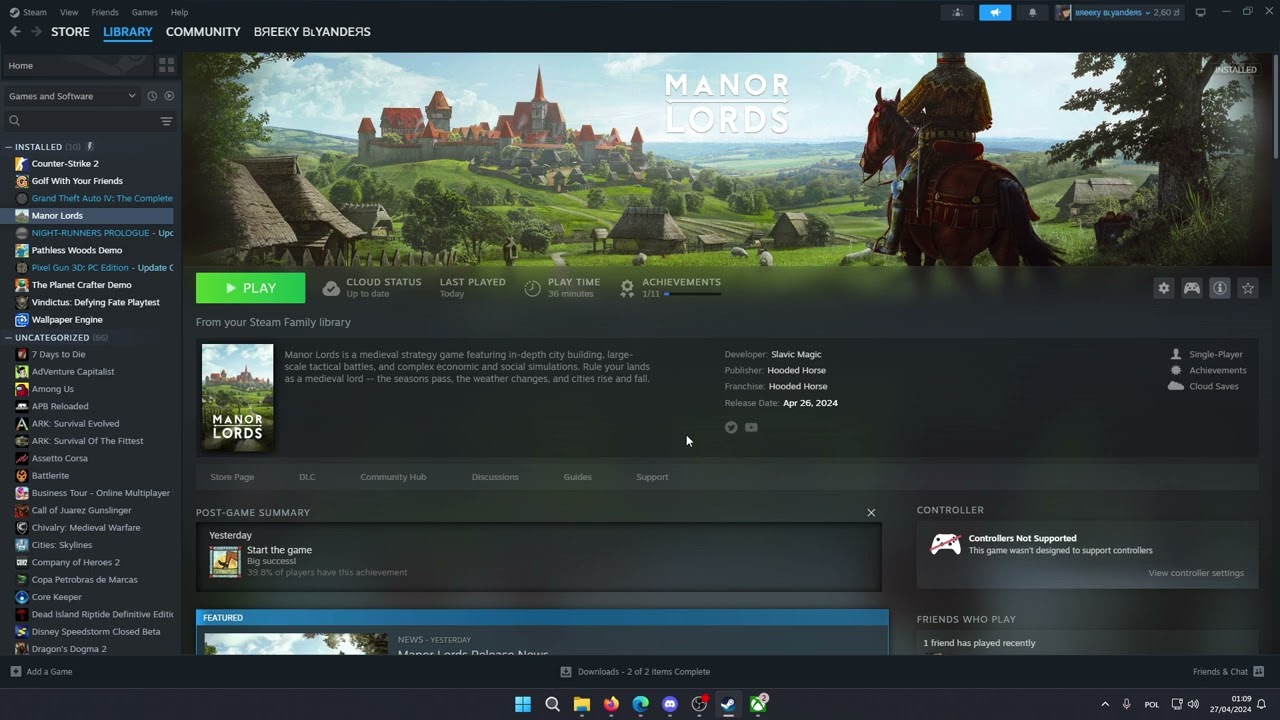
Task: Open the account dropdown showing the 2,60 zł balance
Action: pos(1118,12)
